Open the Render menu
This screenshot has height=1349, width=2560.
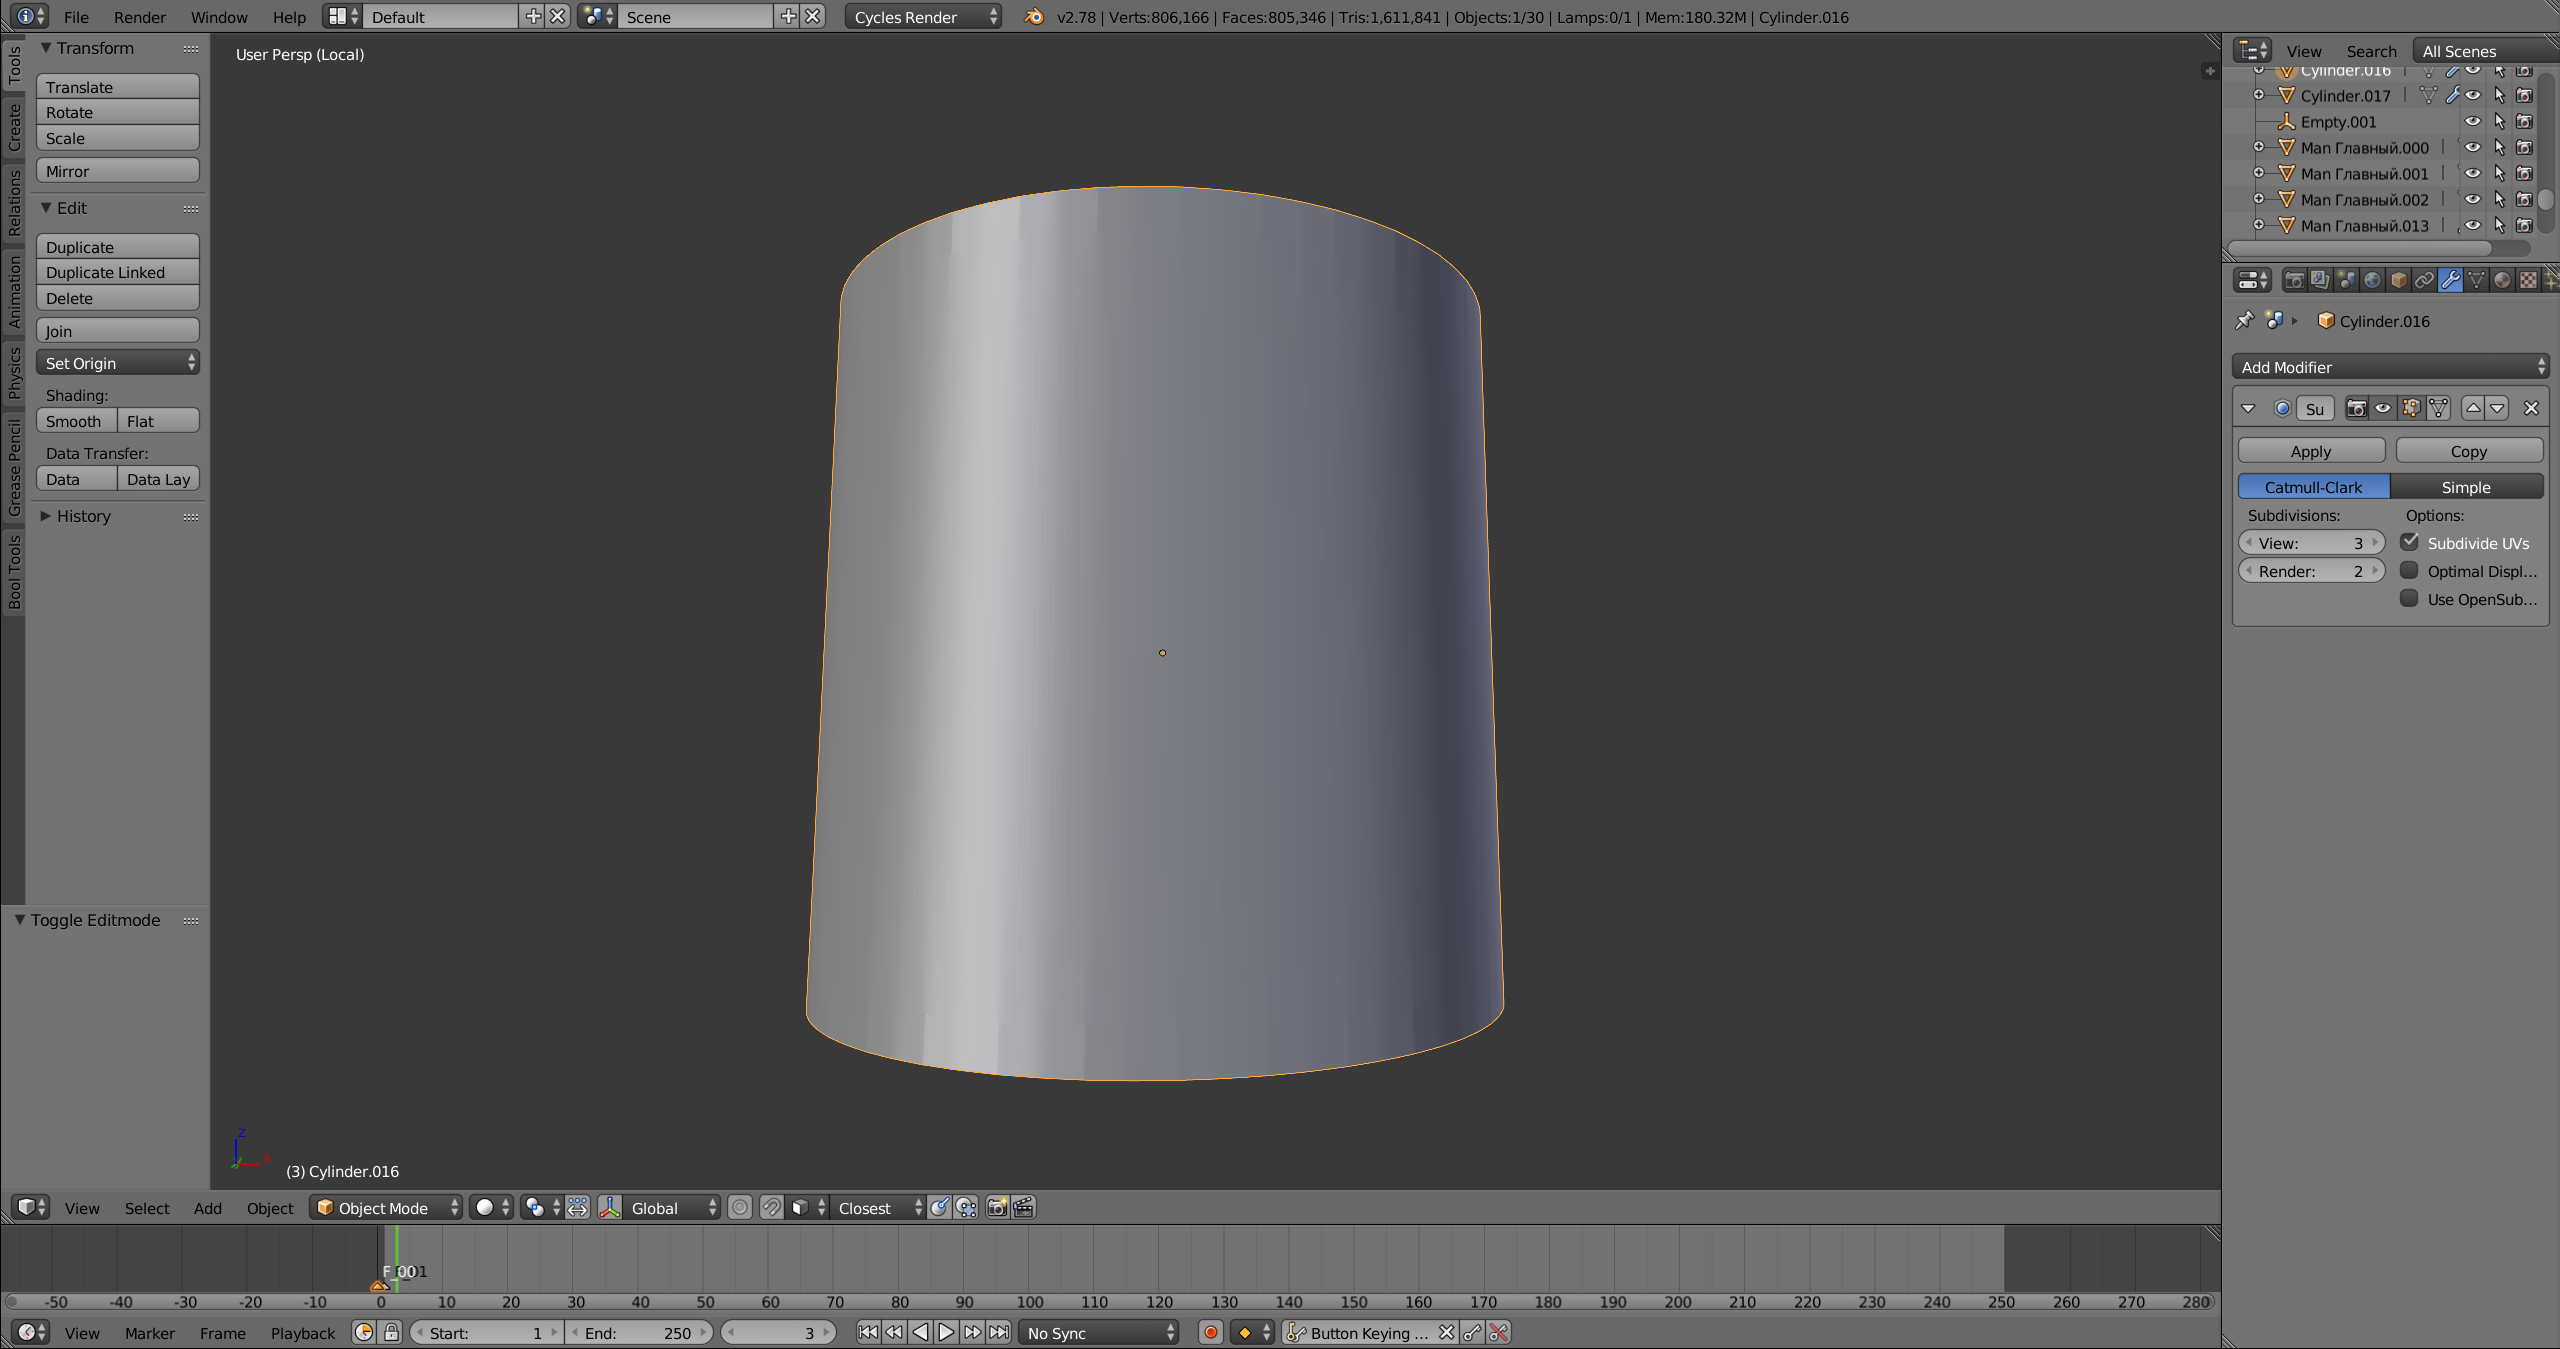click(139, 17)
